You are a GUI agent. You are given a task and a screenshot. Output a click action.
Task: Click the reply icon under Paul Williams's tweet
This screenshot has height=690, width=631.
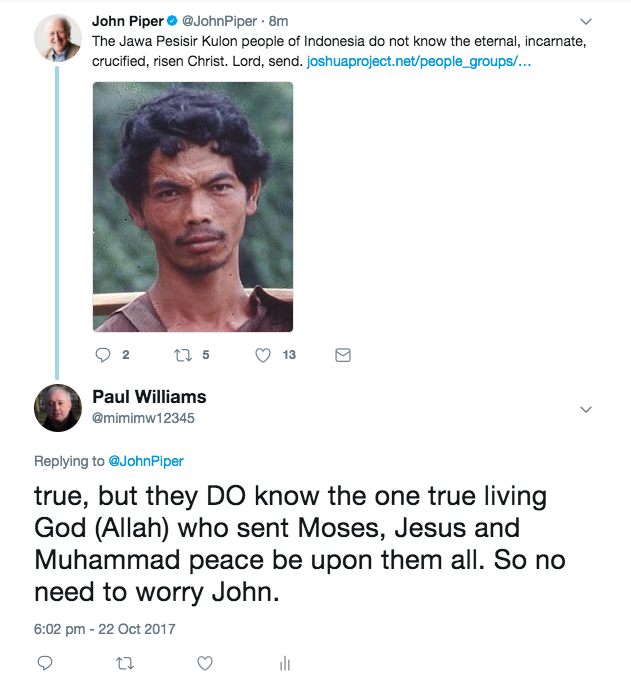[44, 663]
